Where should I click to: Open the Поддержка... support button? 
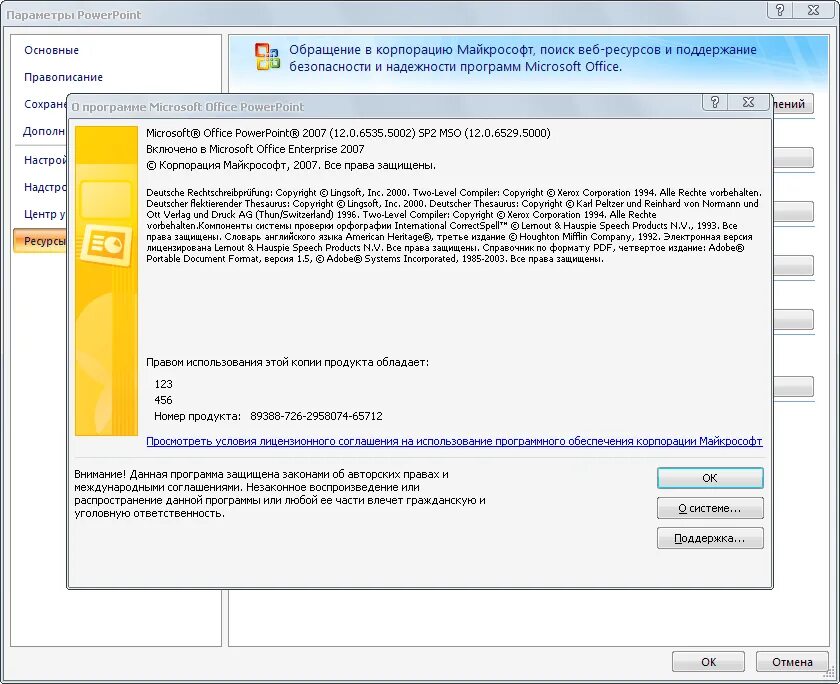710,538
